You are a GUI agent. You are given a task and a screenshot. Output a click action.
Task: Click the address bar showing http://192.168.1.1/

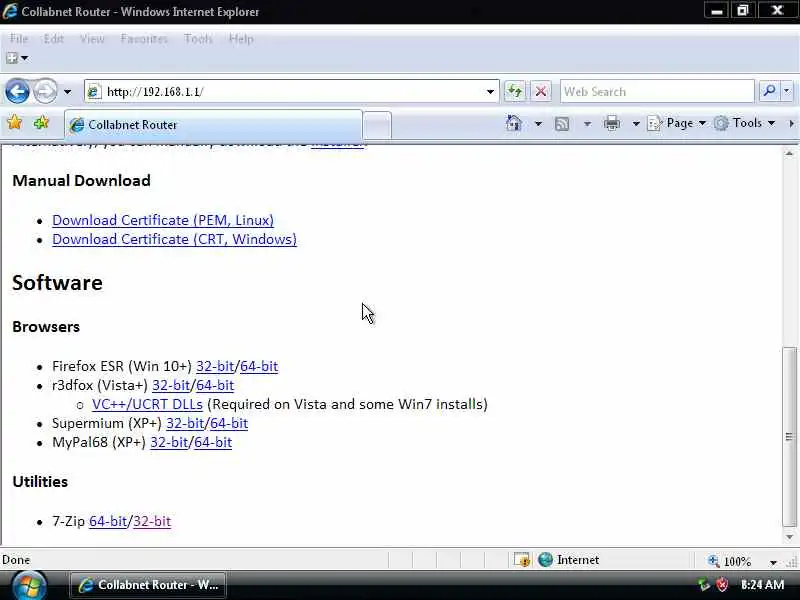(292, 92)
